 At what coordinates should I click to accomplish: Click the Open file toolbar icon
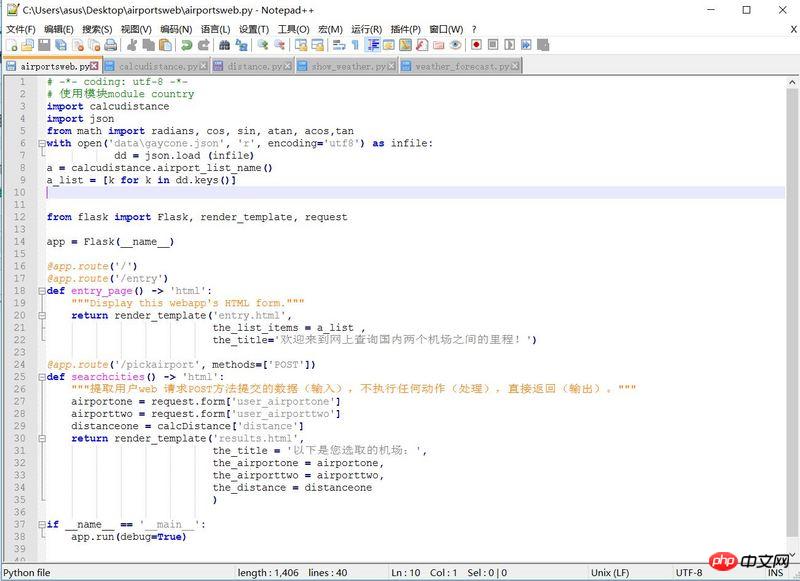click(x=28, y=45)
